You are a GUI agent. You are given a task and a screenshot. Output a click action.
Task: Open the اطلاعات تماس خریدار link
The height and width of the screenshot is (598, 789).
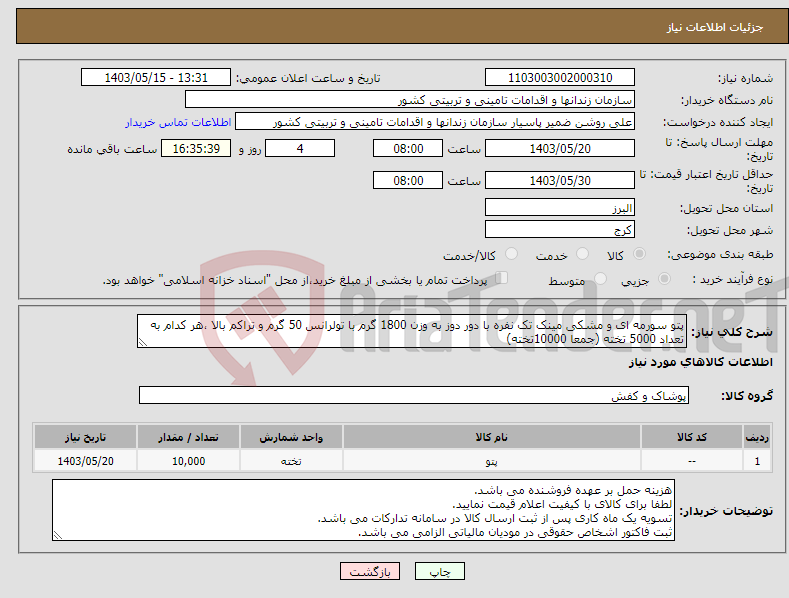click(x=178, y=122)
